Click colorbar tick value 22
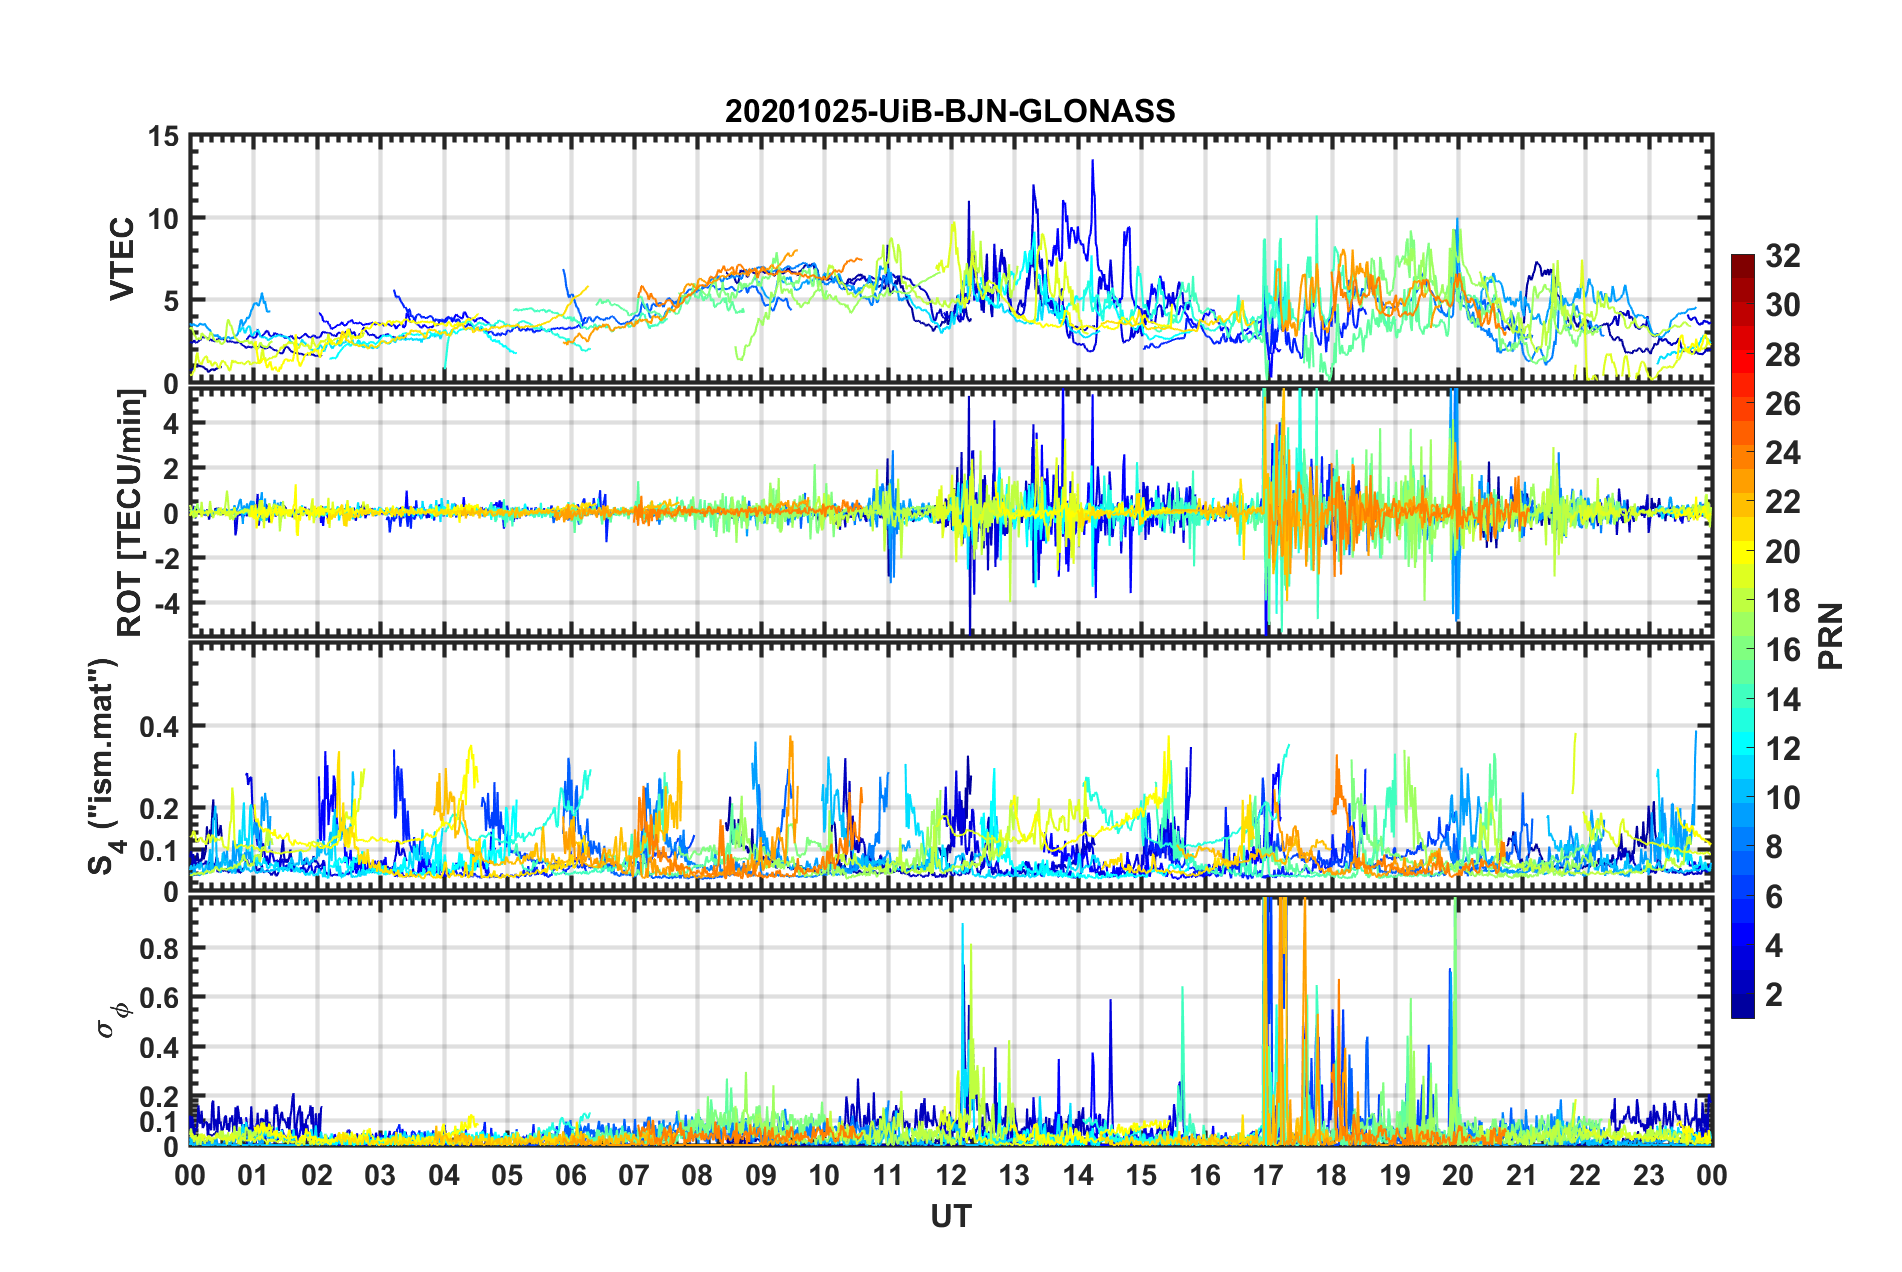Screen dimensions: 1902x1272 pos(1782,502)
